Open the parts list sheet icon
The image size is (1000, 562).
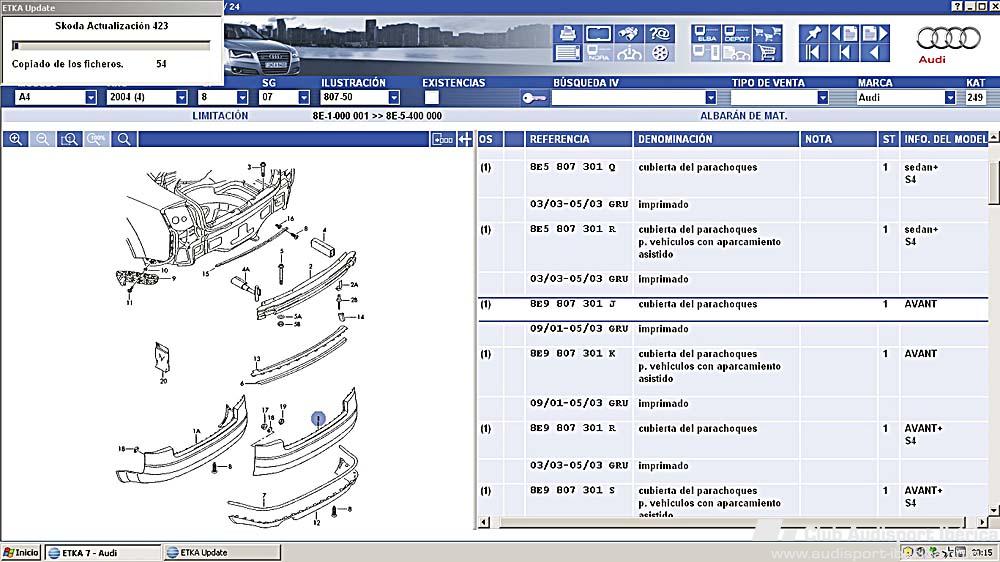pyautogui.click(x=567, y=53)
